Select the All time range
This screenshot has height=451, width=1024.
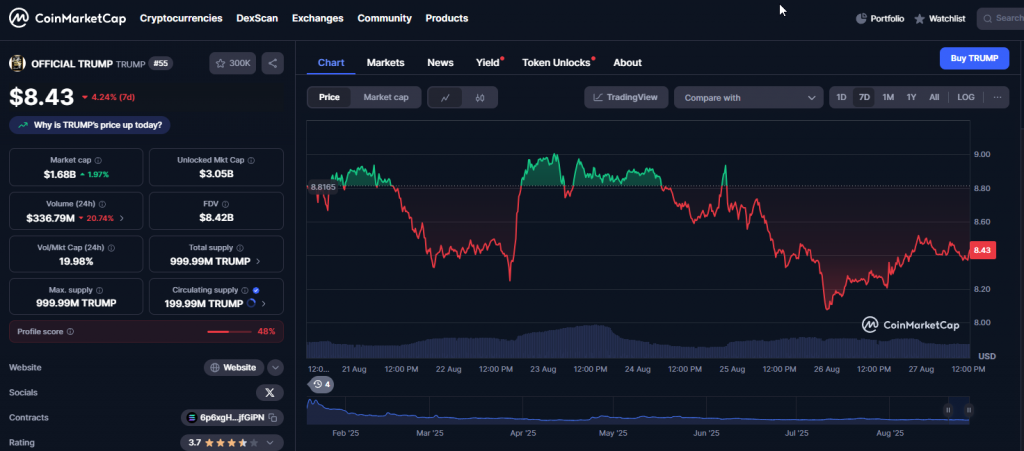click(934, 97)
